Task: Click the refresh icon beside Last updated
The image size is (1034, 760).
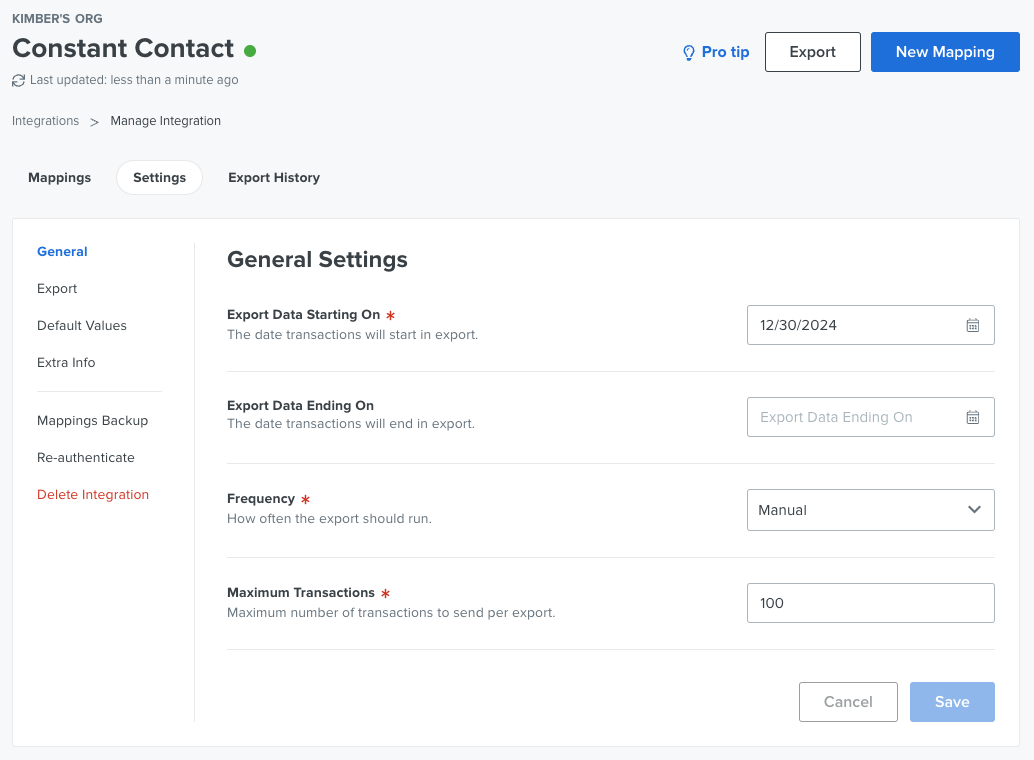Action: click(x=18, y=80)
